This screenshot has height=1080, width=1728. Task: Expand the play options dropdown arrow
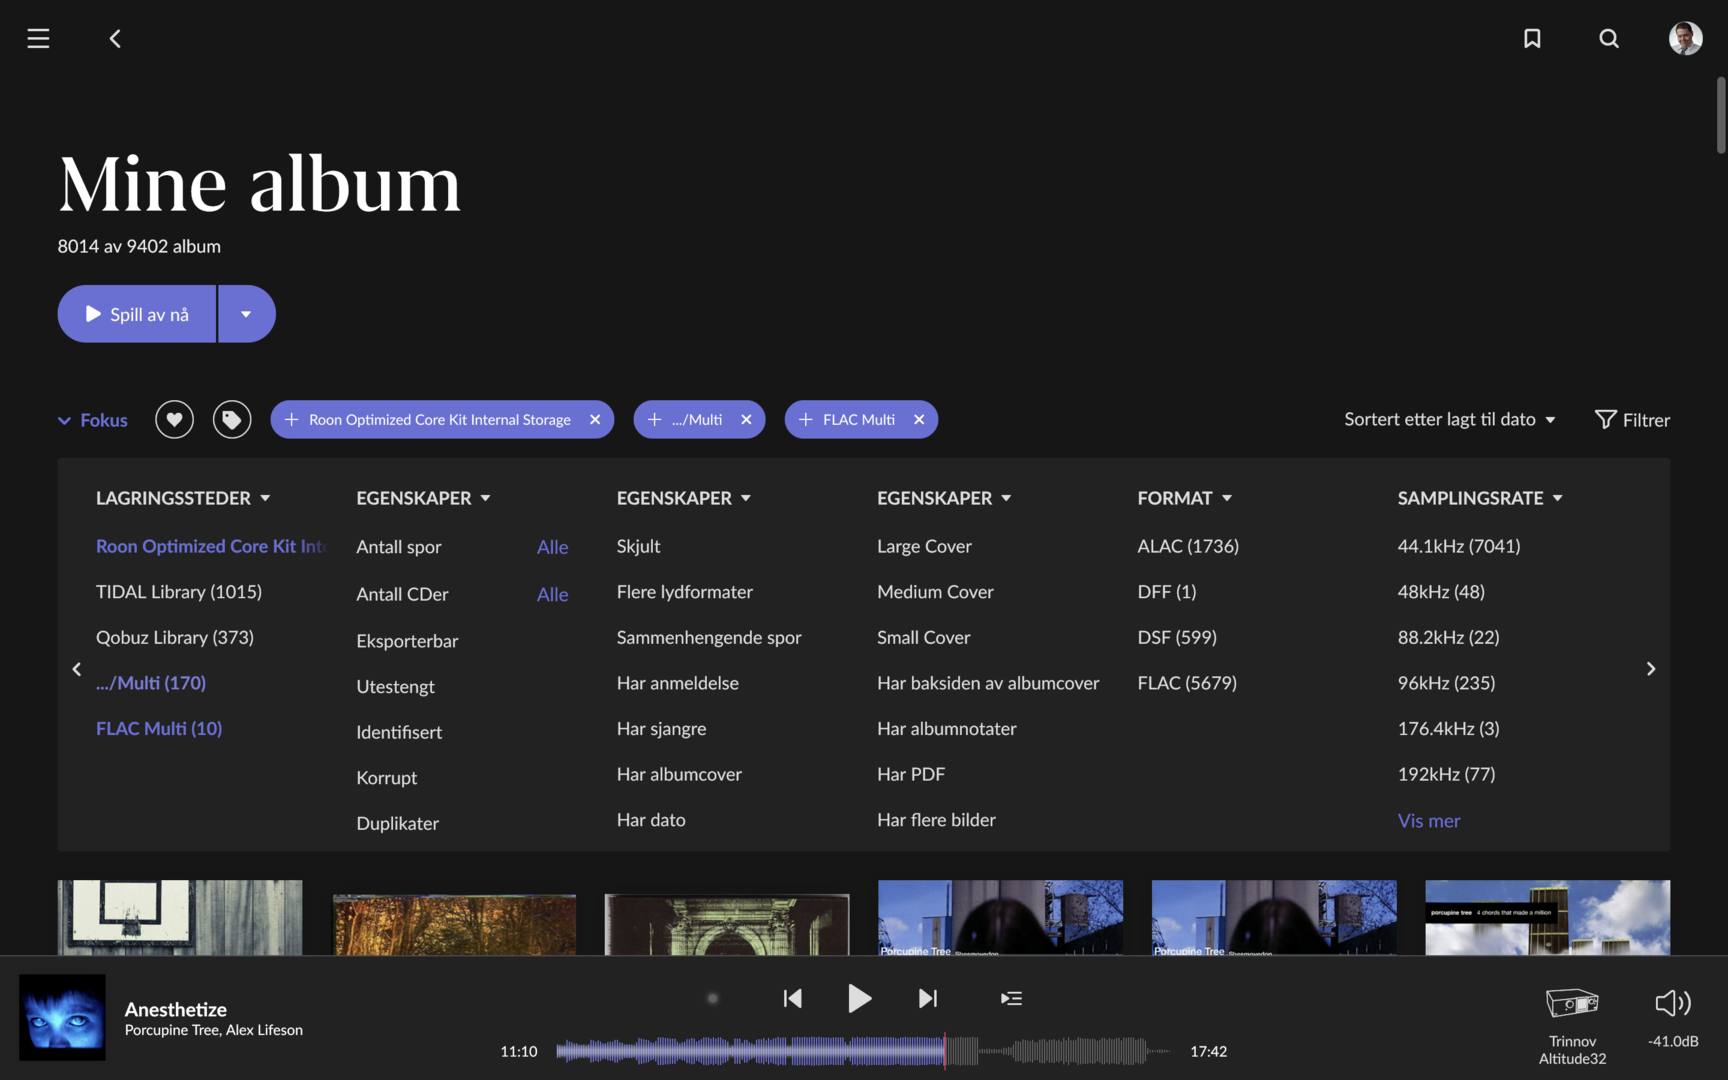246,314
